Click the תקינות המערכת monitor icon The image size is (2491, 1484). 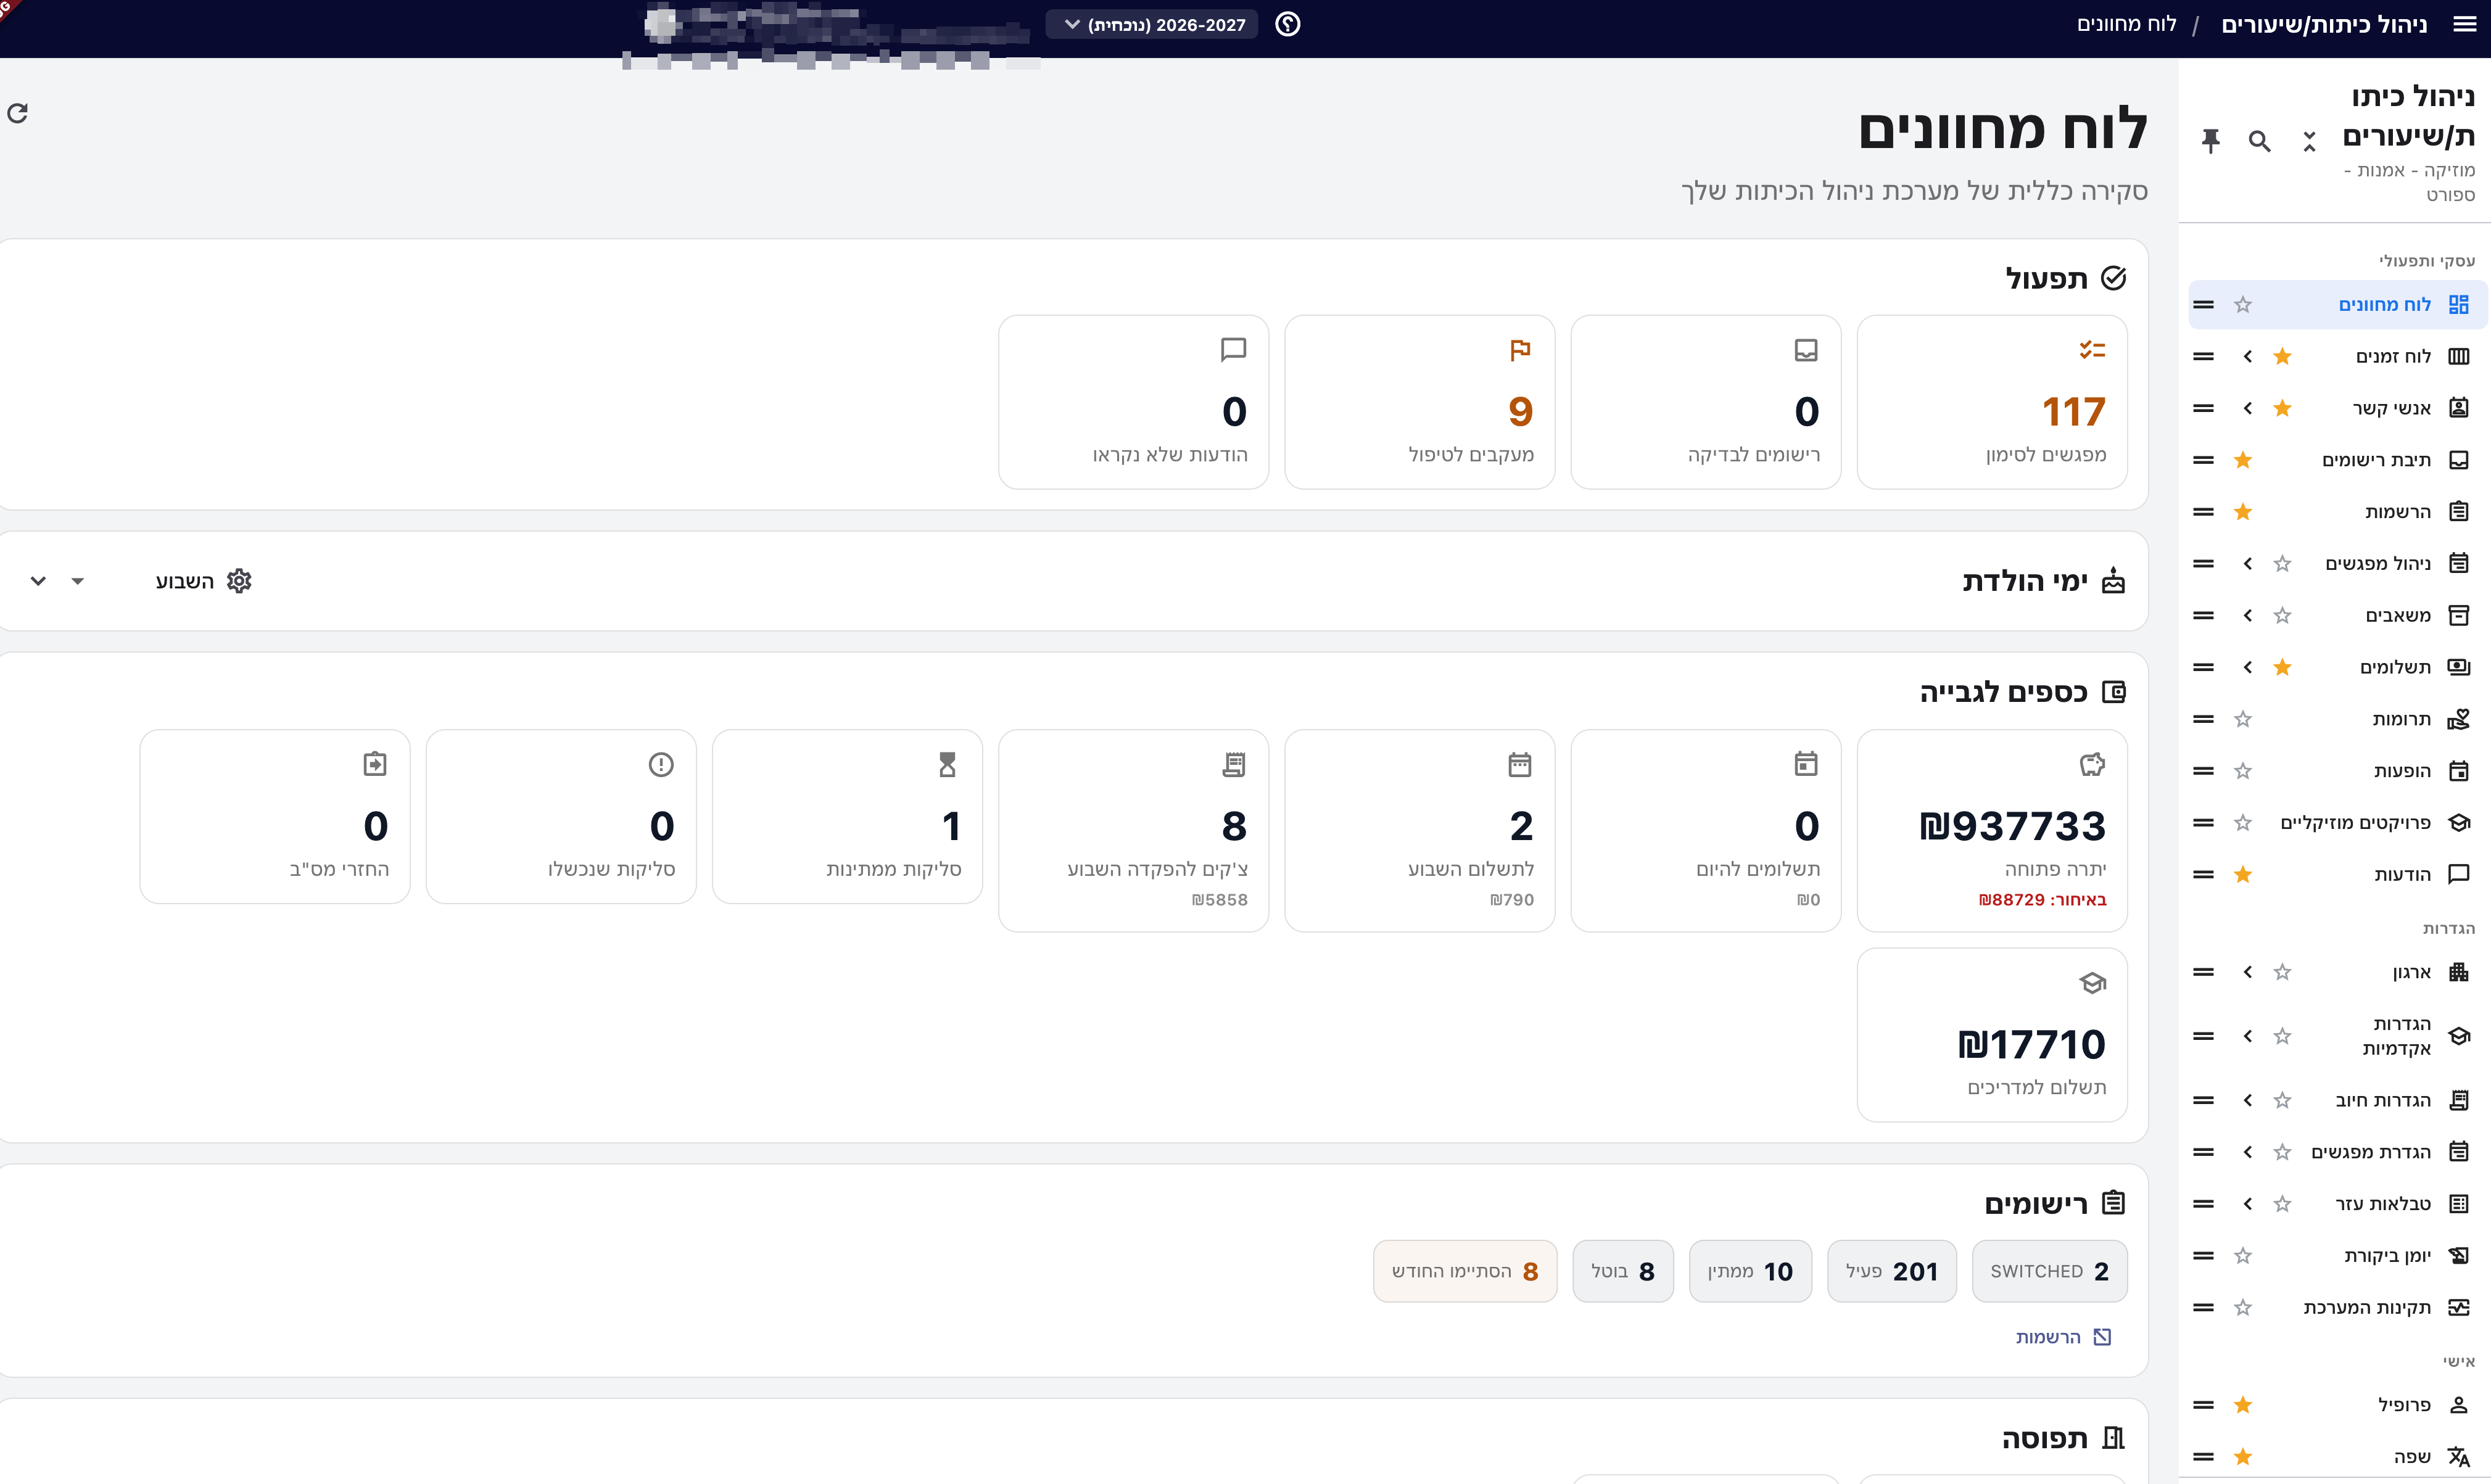pos(2458,1307)
